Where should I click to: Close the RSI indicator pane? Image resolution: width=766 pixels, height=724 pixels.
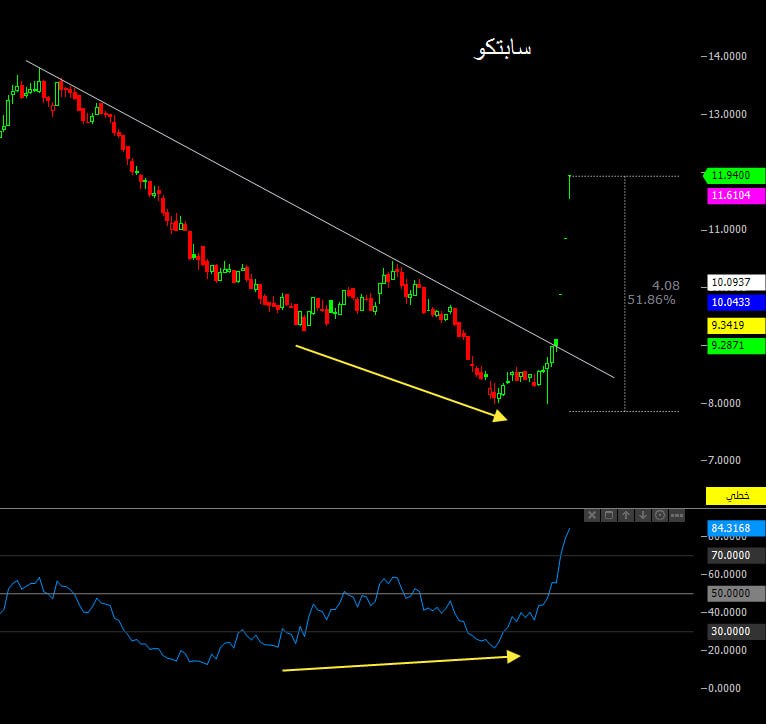(592, 515)
